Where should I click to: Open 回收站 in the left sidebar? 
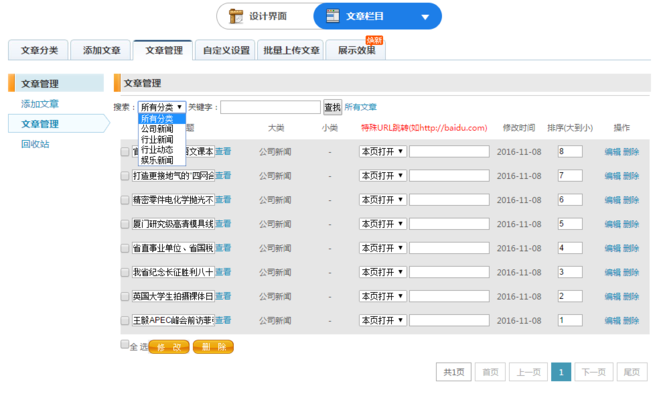click(x=35, y=144)
